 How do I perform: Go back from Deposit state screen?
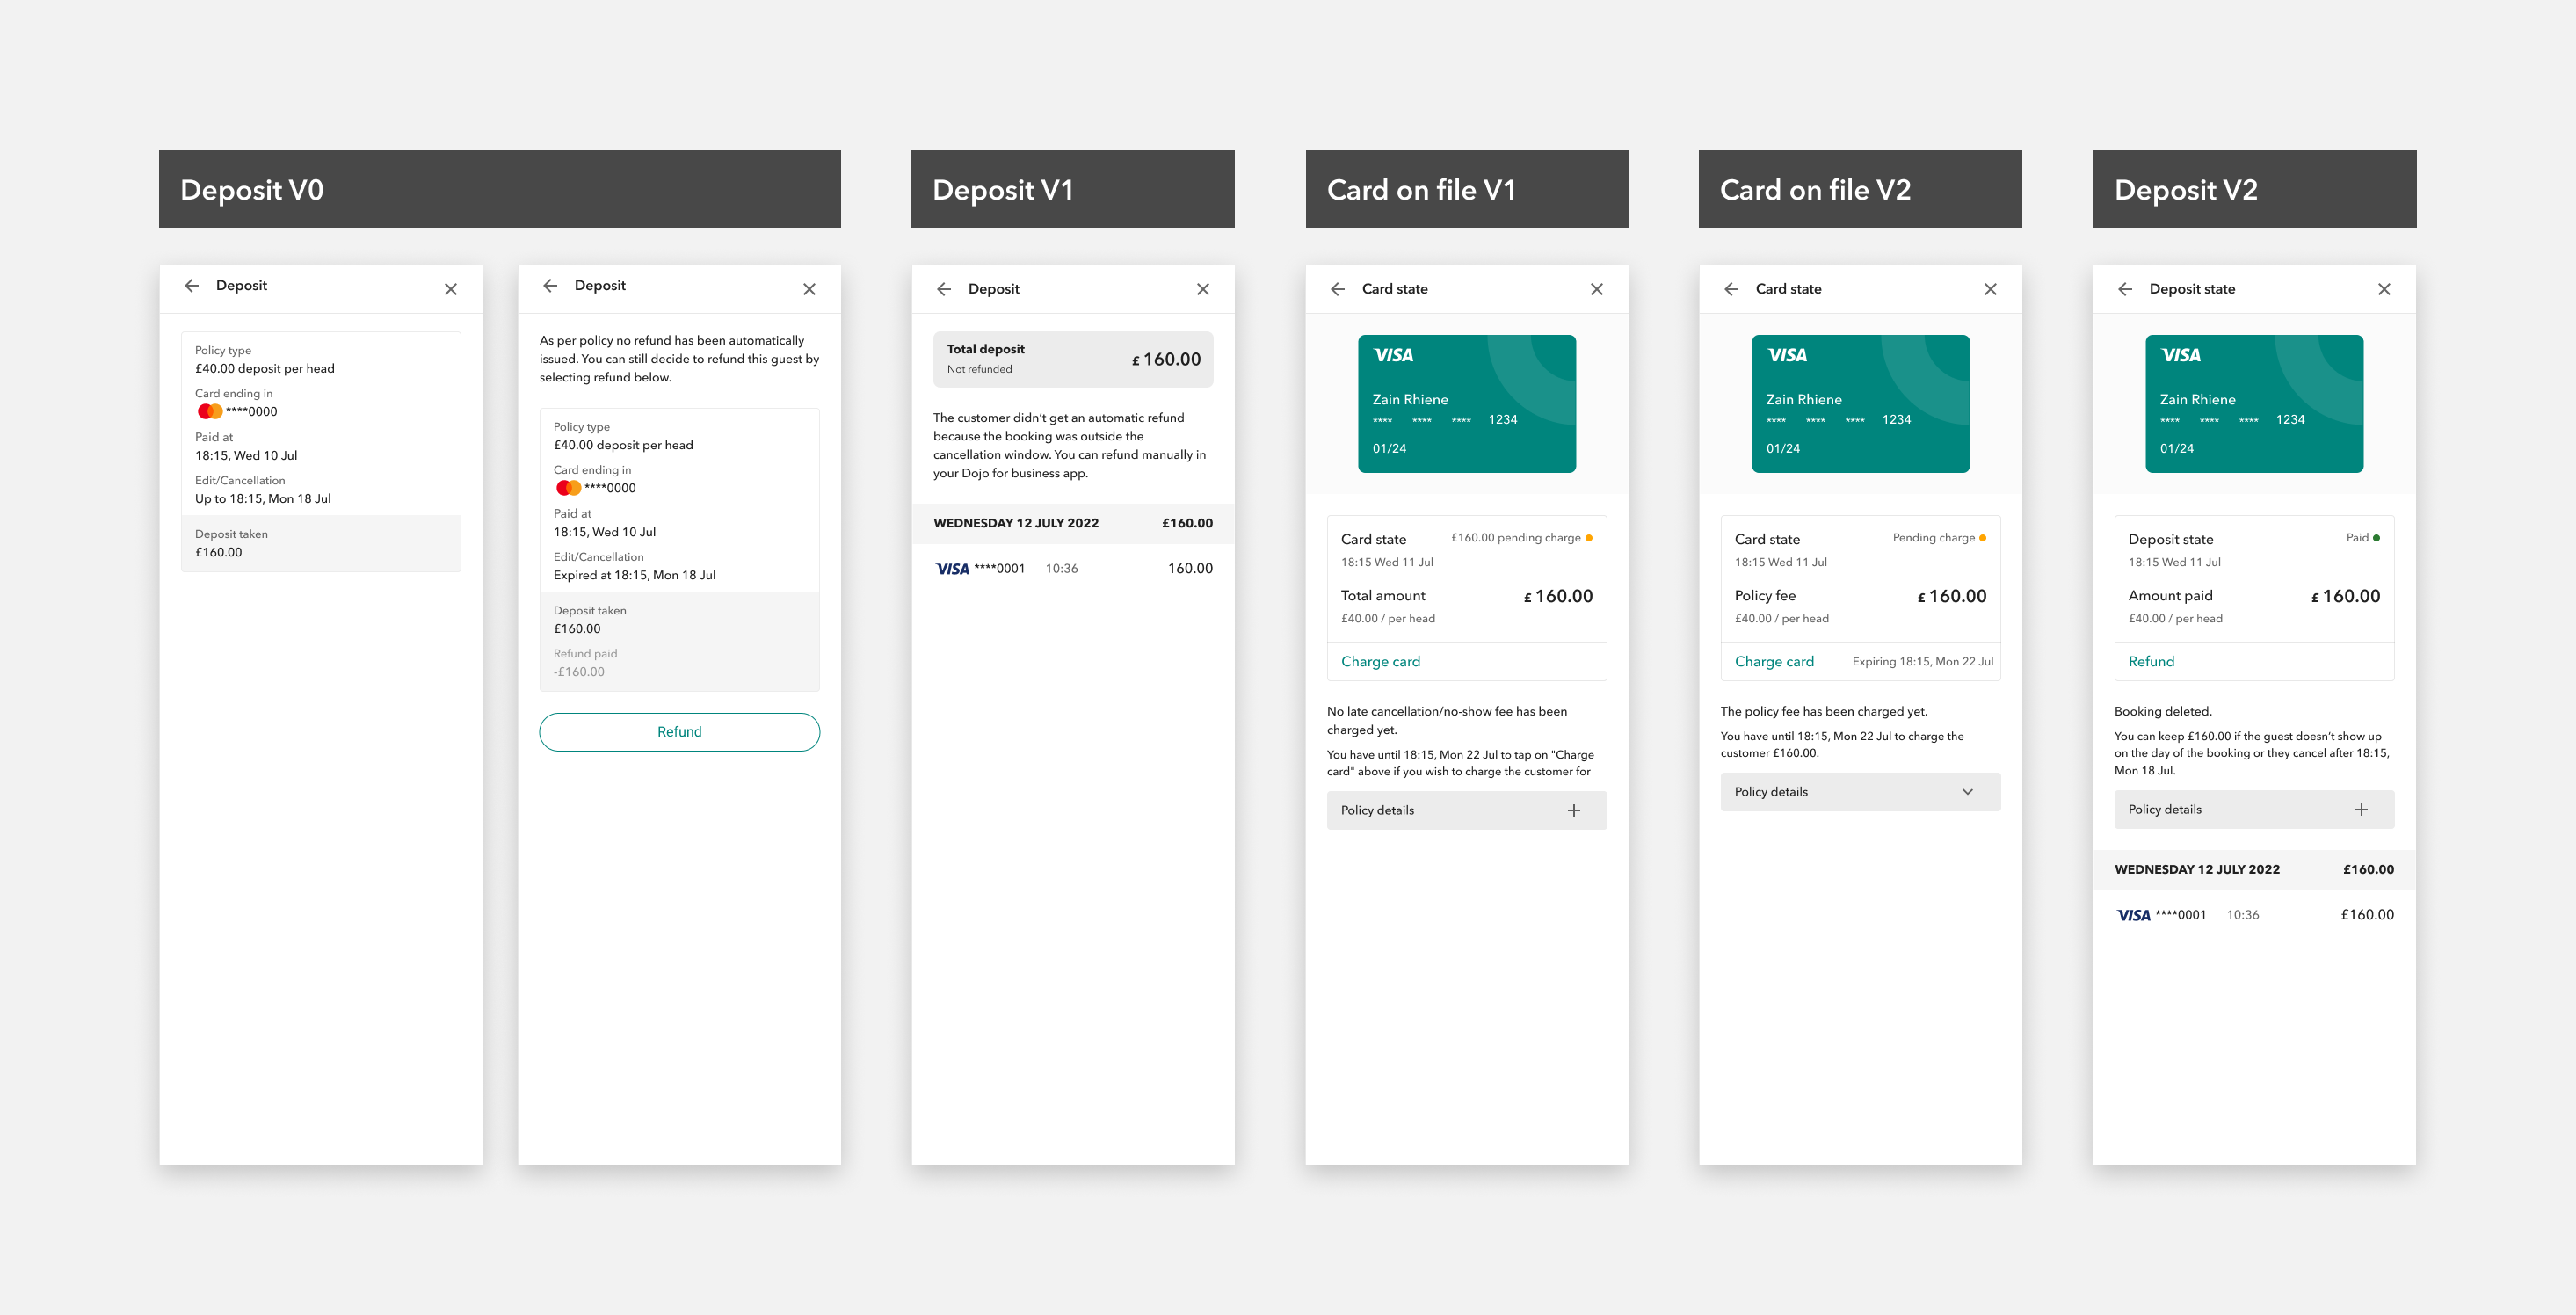point(2125,289)
